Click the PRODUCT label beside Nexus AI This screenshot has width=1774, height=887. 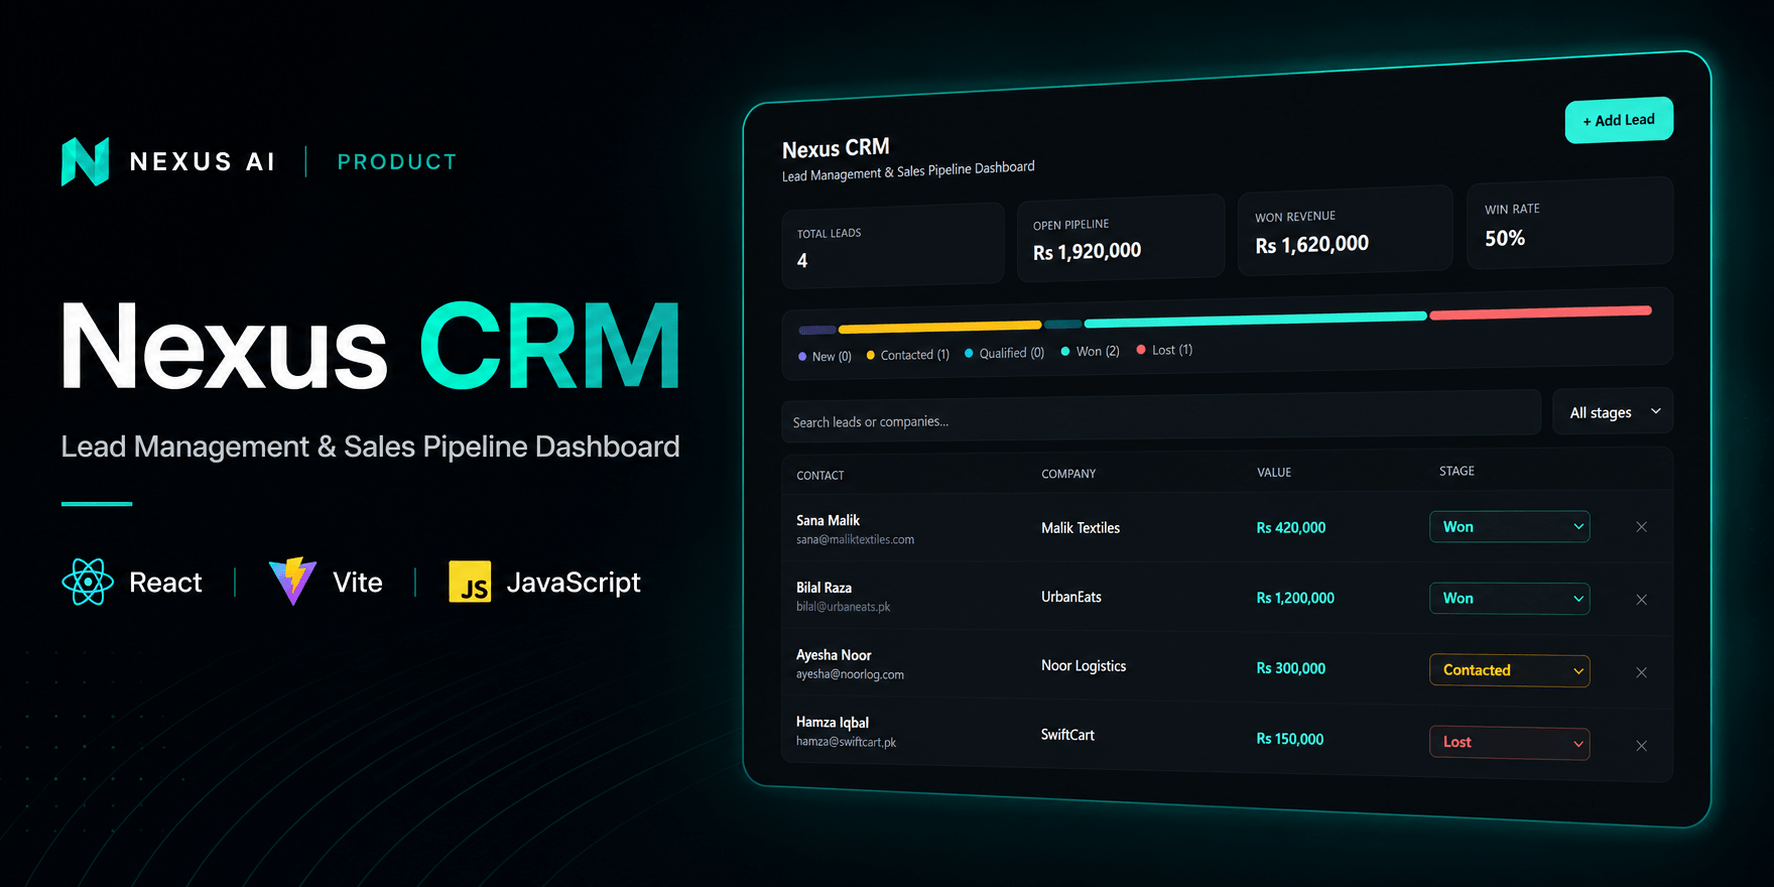[397, 162]
